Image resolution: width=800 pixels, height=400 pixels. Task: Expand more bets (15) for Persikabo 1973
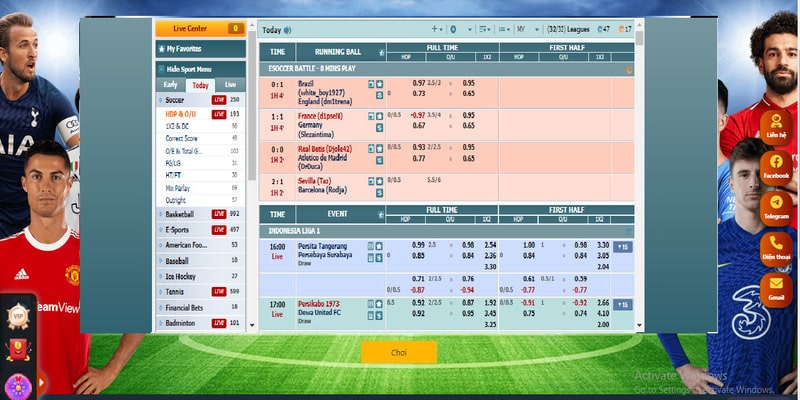pyautogui.click(x=622, y=305)
